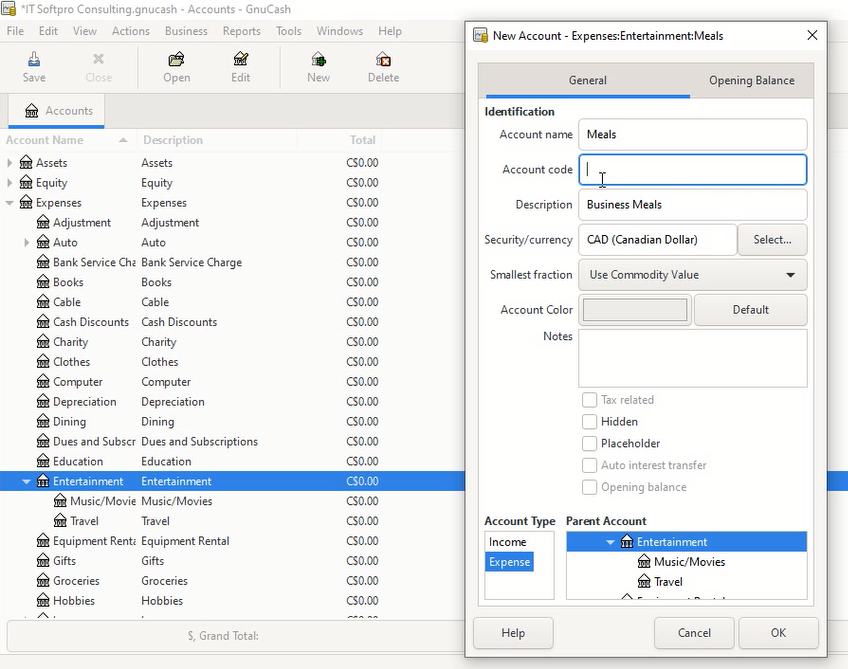Enable the Hidden checkbox

(590, 422)
